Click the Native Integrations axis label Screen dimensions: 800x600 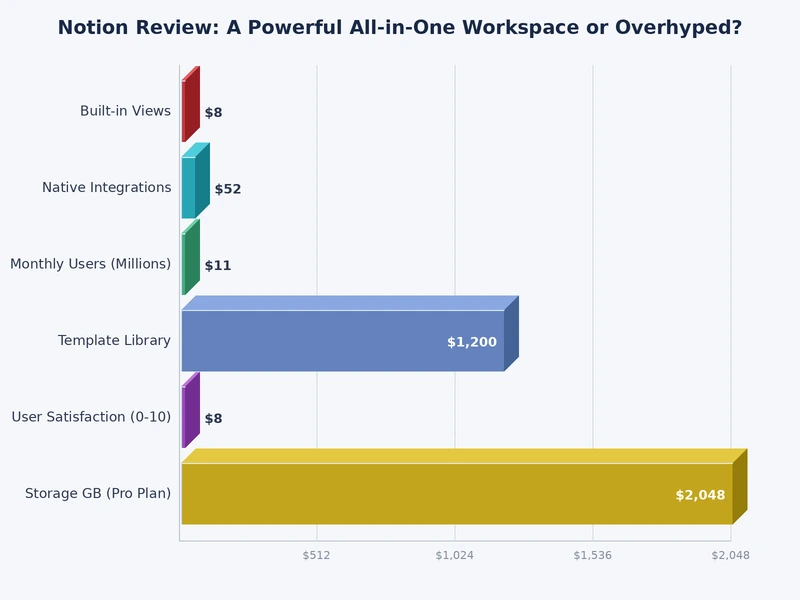[x=107, y=188]
